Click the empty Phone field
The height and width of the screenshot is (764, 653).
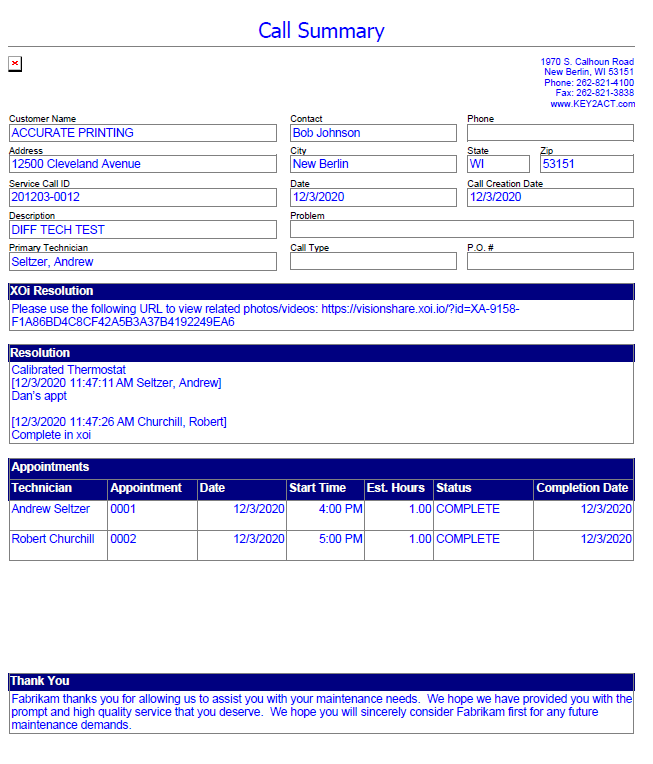(550, 133)
